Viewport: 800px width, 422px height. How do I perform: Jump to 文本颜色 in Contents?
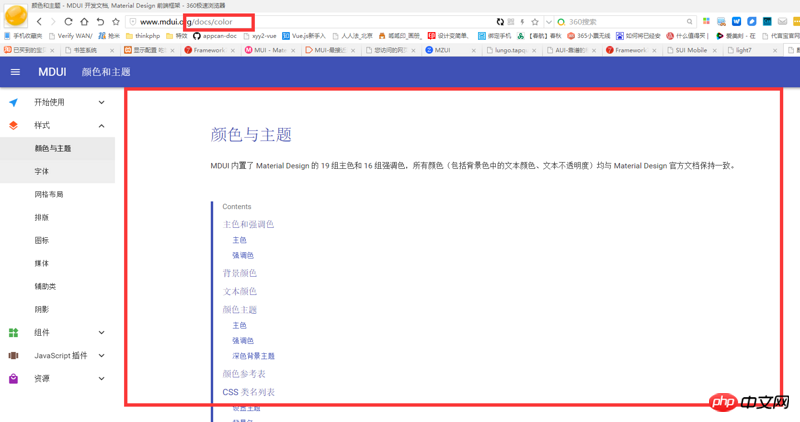[x=239, y=291]
